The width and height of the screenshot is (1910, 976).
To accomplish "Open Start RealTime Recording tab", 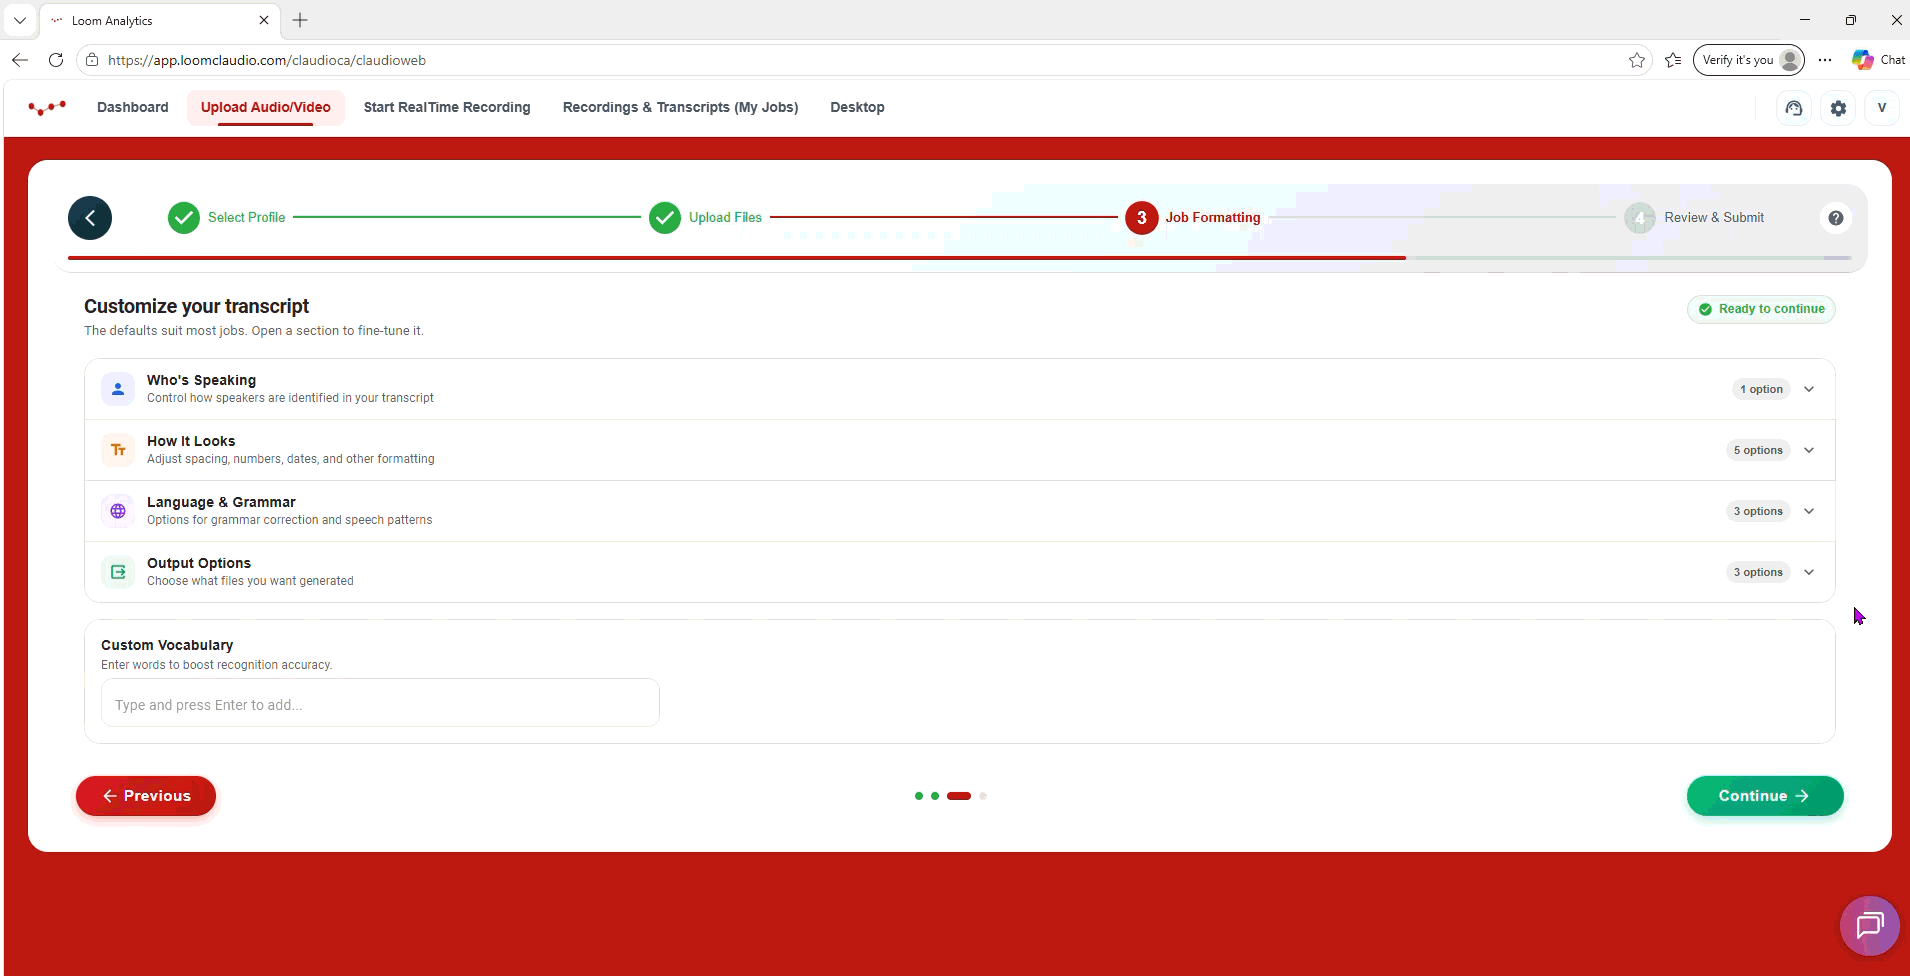I will [447, 107].
